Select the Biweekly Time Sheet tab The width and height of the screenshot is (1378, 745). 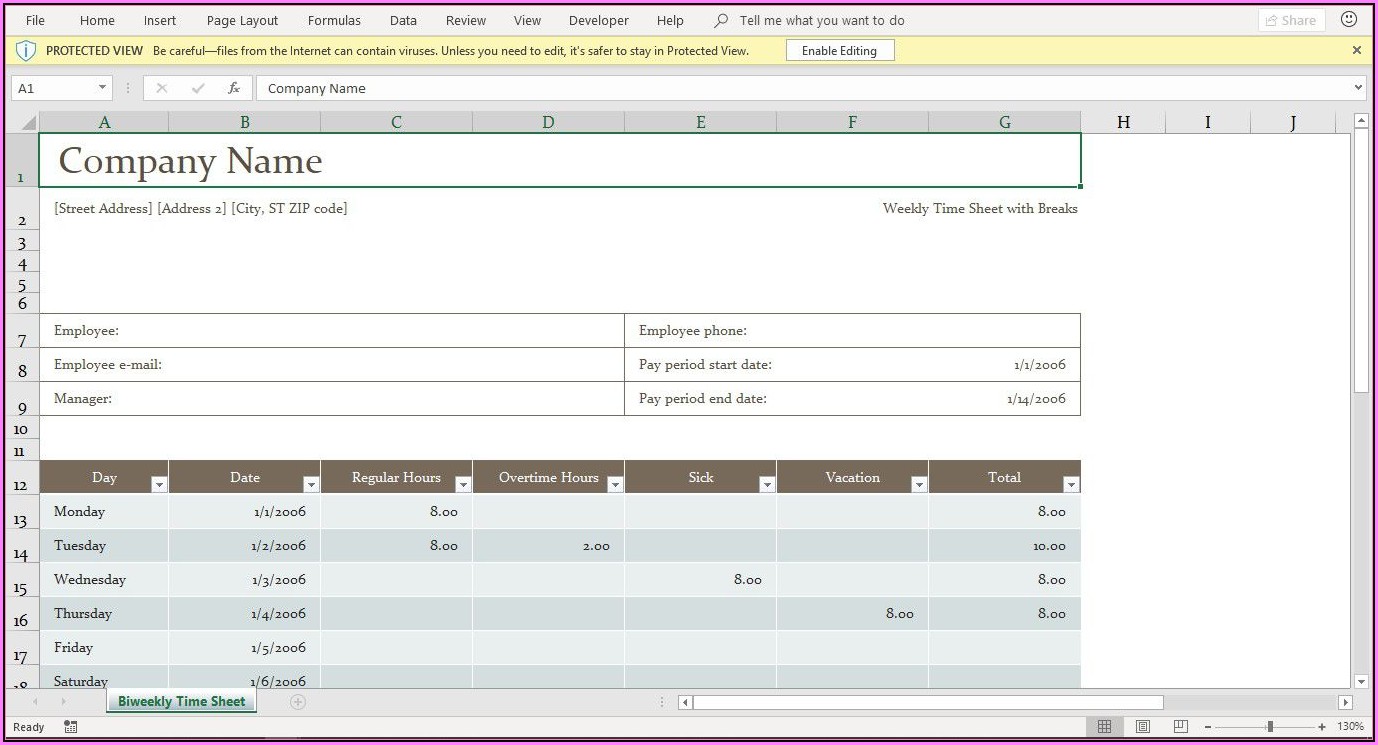[x=181, y=702]
